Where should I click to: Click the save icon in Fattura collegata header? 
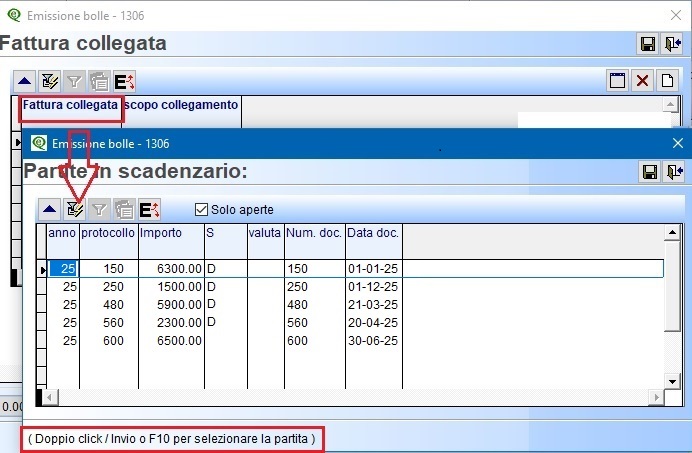pos(648,44)
